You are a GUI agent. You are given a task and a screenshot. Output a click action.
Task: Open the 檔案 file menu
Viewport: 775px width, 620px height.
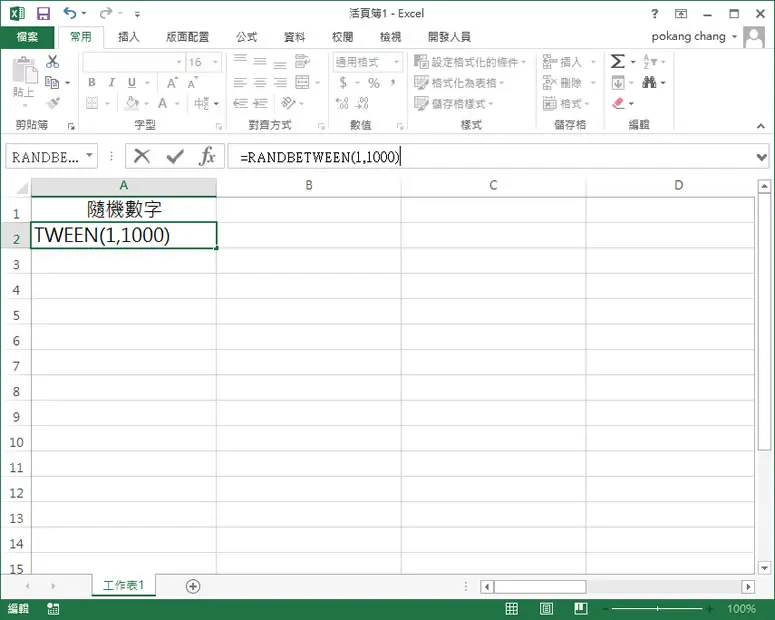coord(27,37)
